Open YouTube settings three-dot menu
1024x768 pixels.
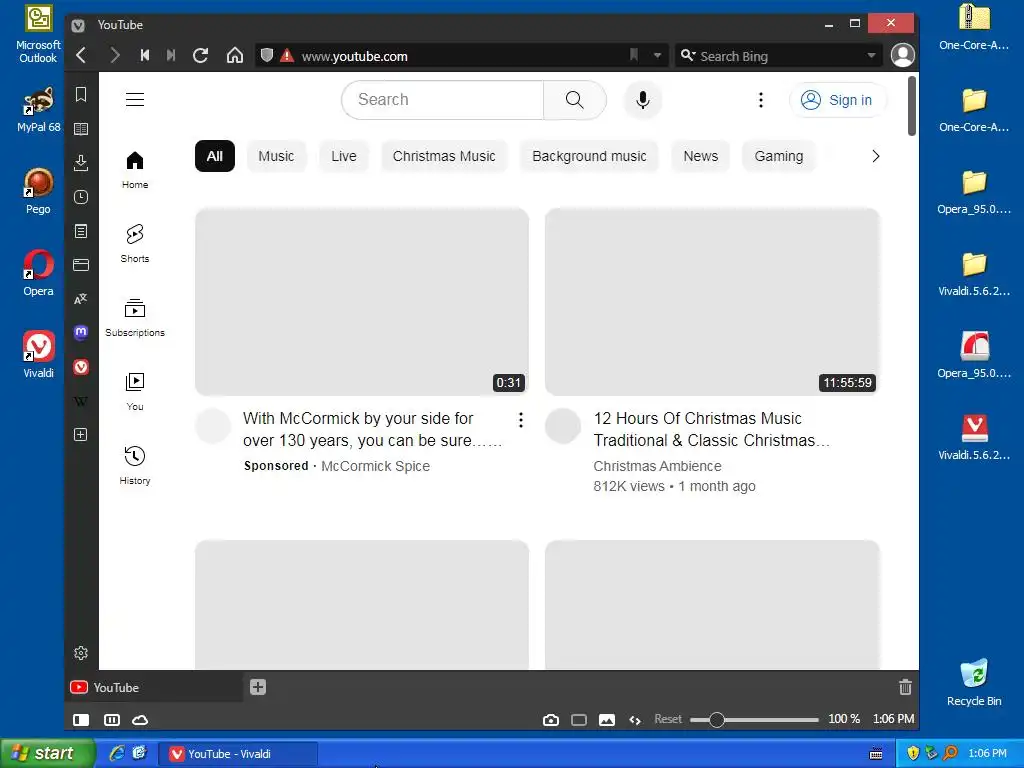761,100
